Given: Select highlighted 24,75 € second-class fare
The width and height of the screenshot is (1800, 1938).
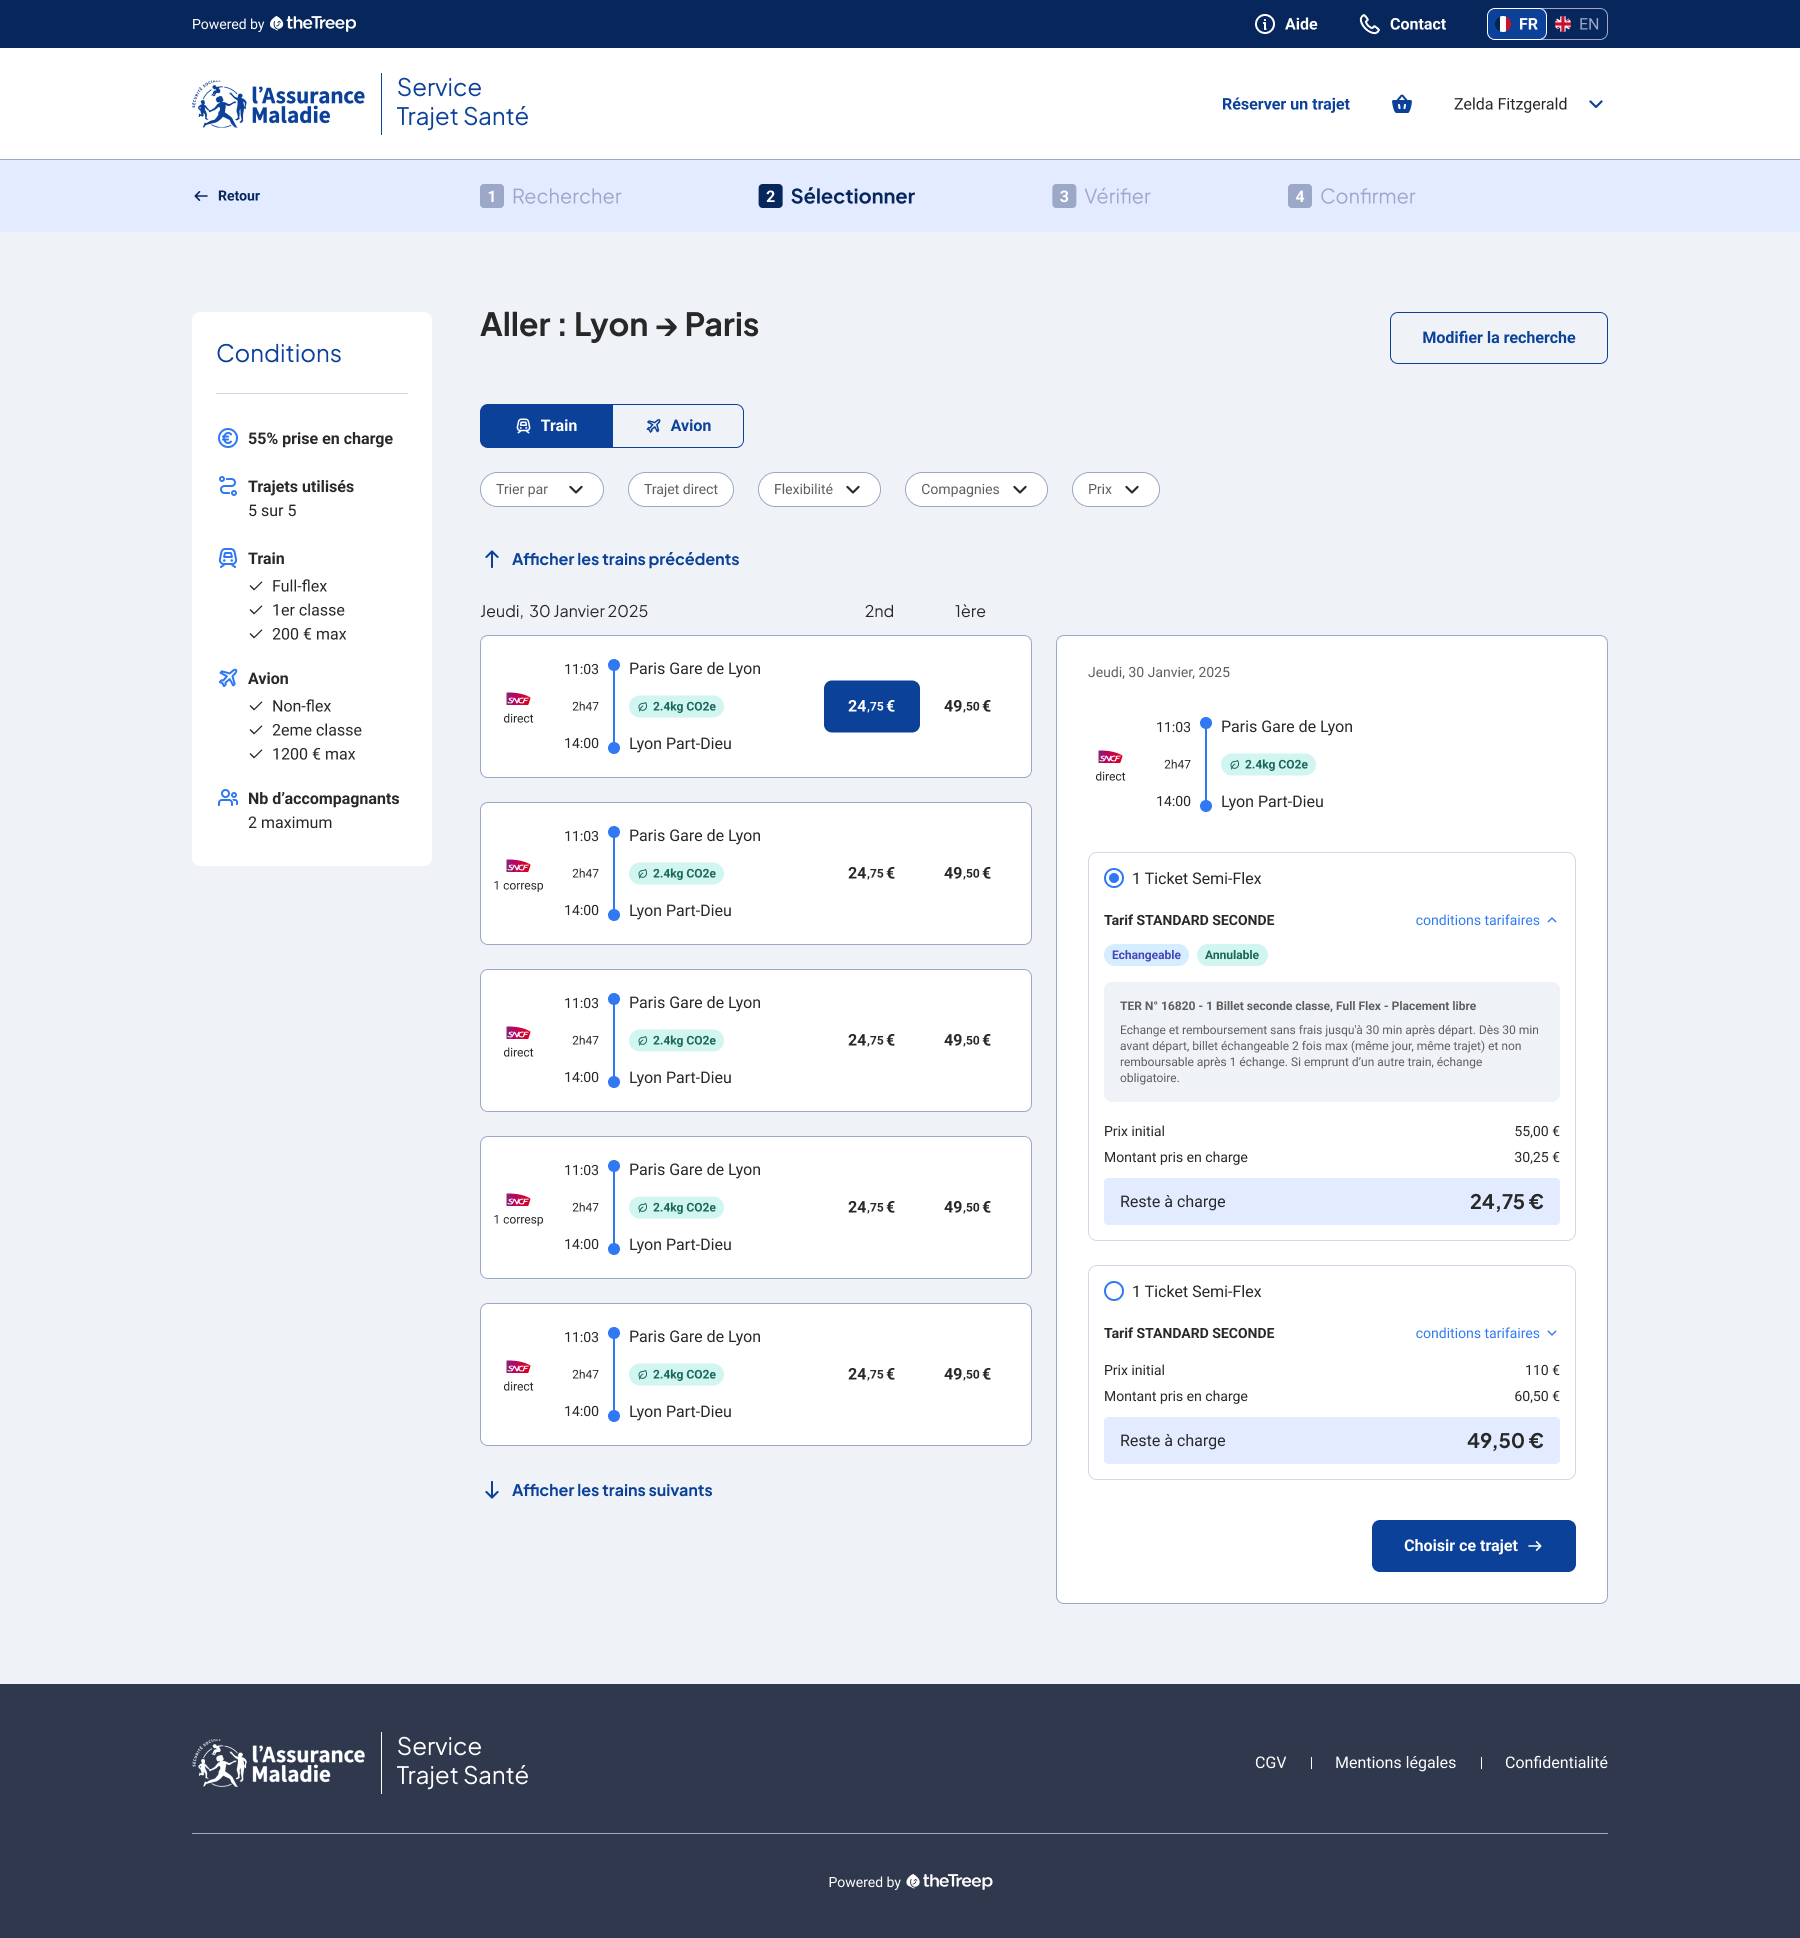Looking at the screenshot, I should coord(872,706).
